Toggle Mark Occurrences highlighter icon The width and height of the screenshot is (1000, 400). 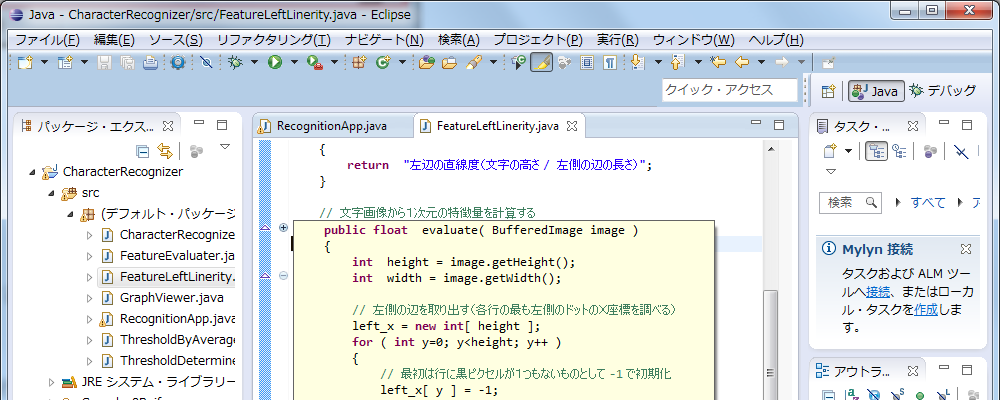pyautogui.click(x=541, y=62)
